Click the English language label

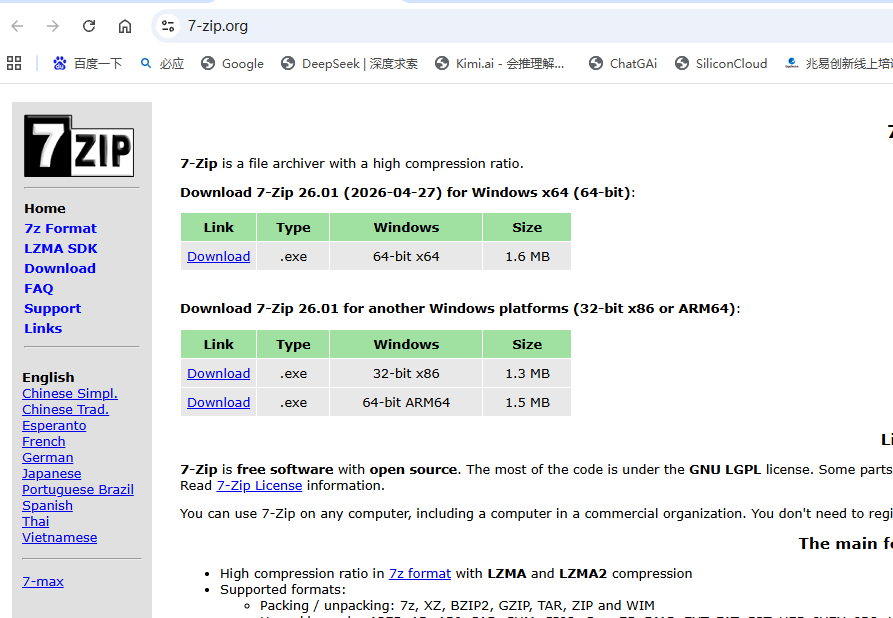pos(48,378)
